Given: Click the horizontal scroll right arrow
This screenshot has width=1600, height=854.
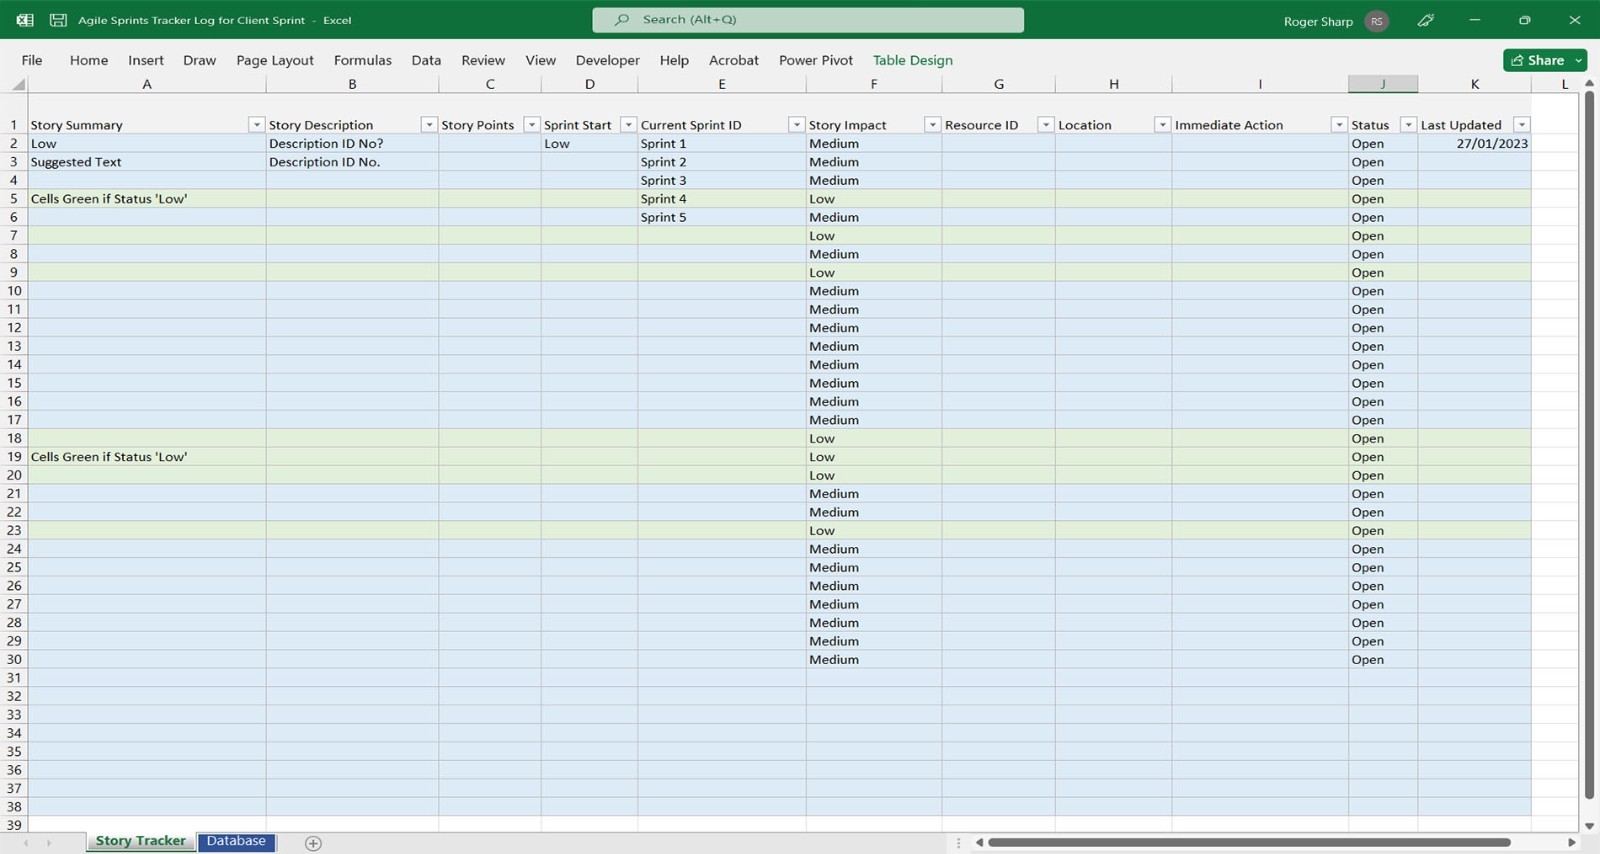Looking at the screenshot, I should click(x=1571, y=843).
